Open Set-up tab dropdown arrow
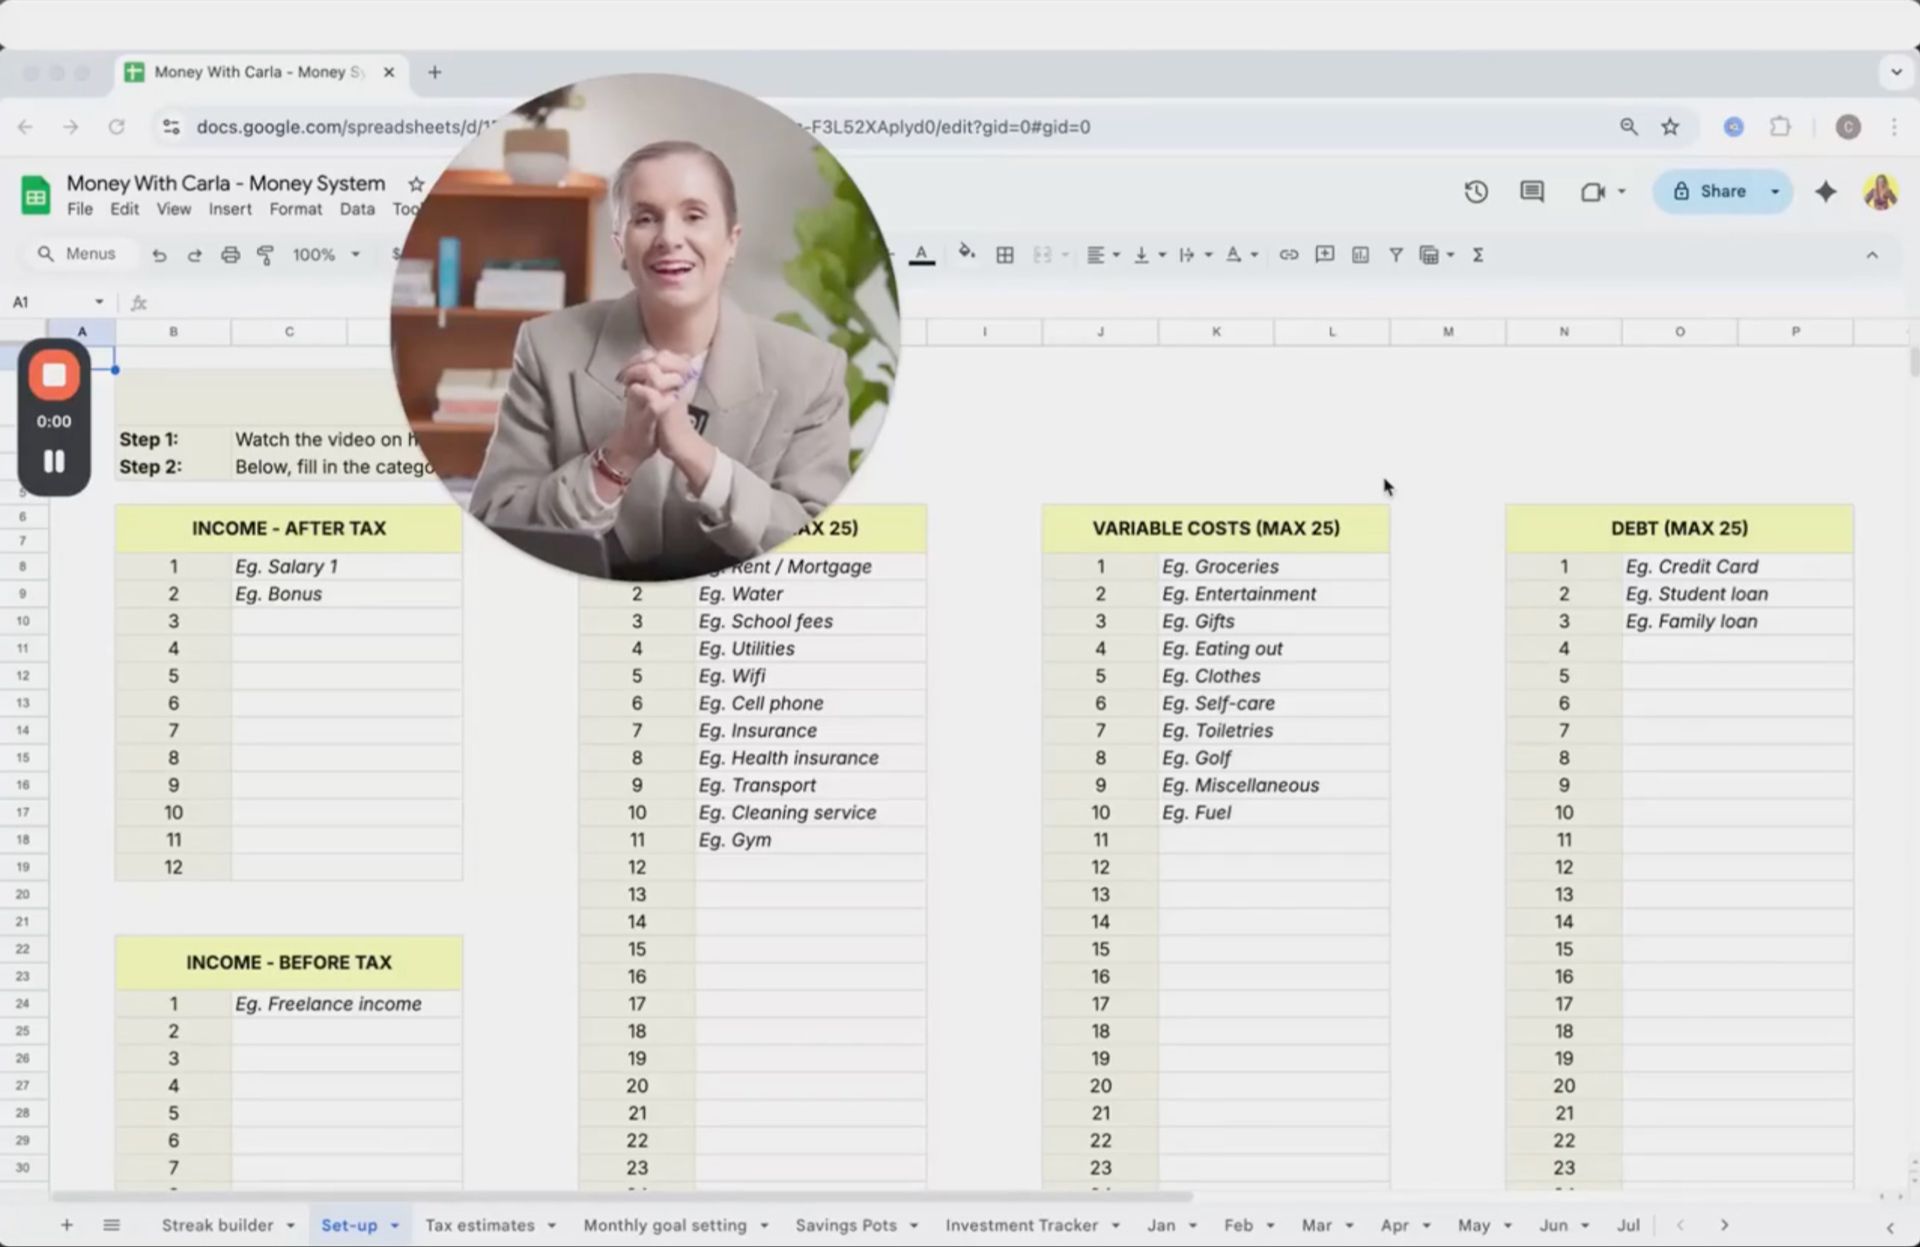The height and width of the screenshot is (1247, 1920). pyautogui.click(x=395, y=1225)
